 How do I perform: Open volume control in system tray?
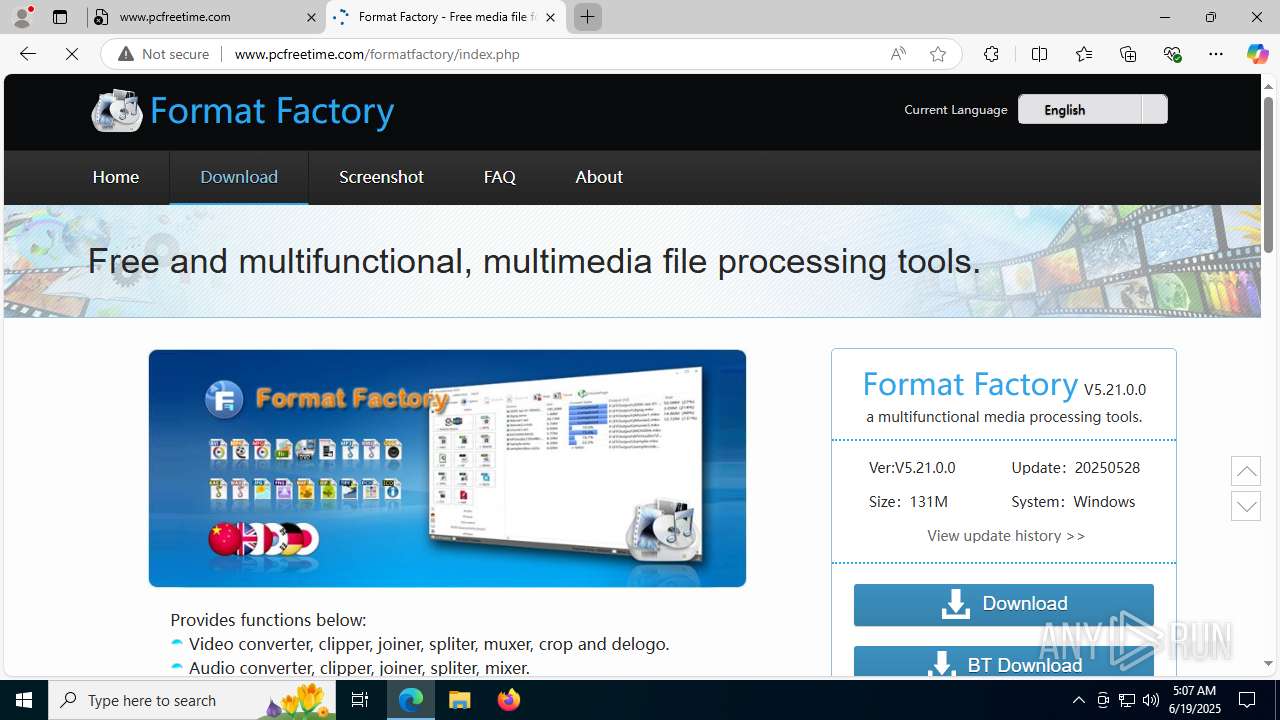[x=1151, y=700]
